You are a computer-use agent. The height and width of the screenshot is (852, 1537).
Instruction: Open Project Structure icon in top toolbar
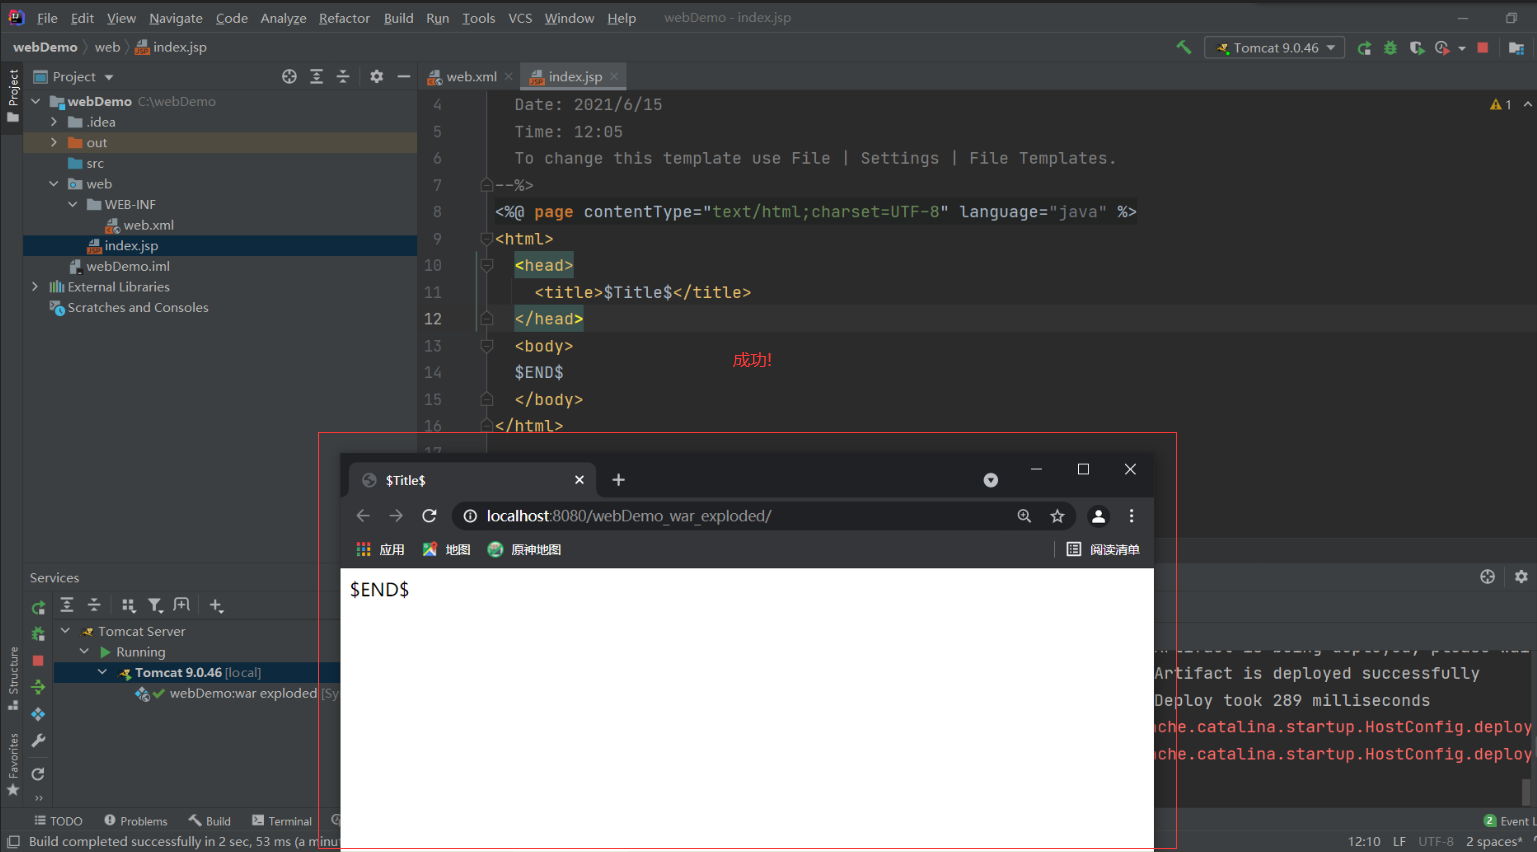coord(1516,48)
